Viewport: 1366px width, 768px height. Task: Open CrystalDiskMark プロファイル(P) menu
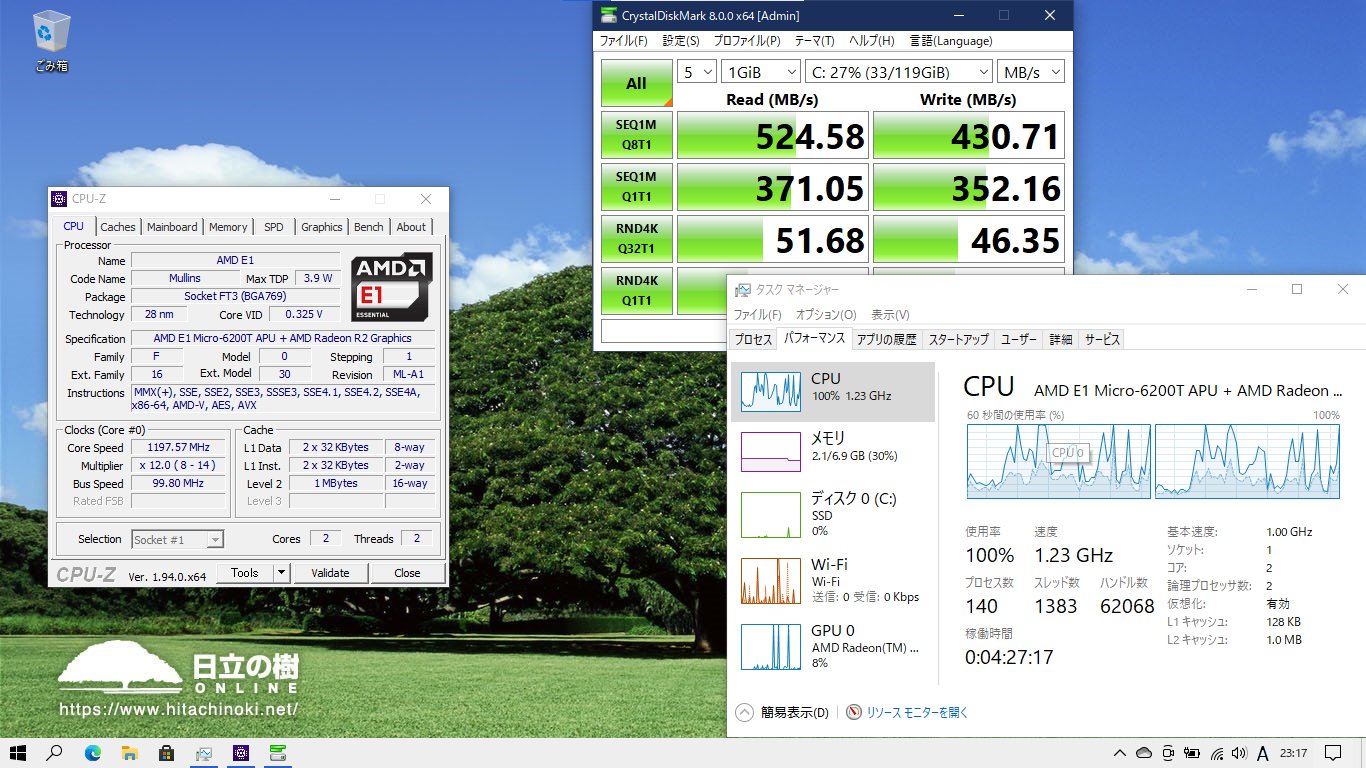tap(747, 41)
